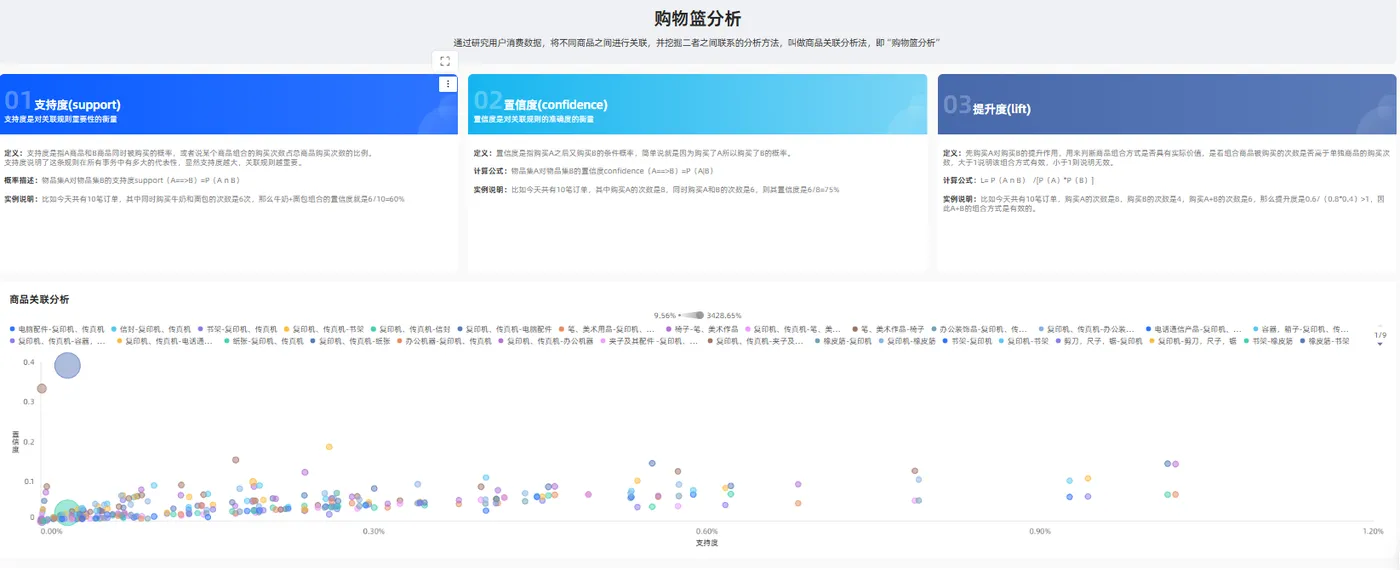Viewport: 1400px width, 570px height.
Task: Toggle legend entry 复印机-剪刀、尺子、锯
Action: 1192,342
